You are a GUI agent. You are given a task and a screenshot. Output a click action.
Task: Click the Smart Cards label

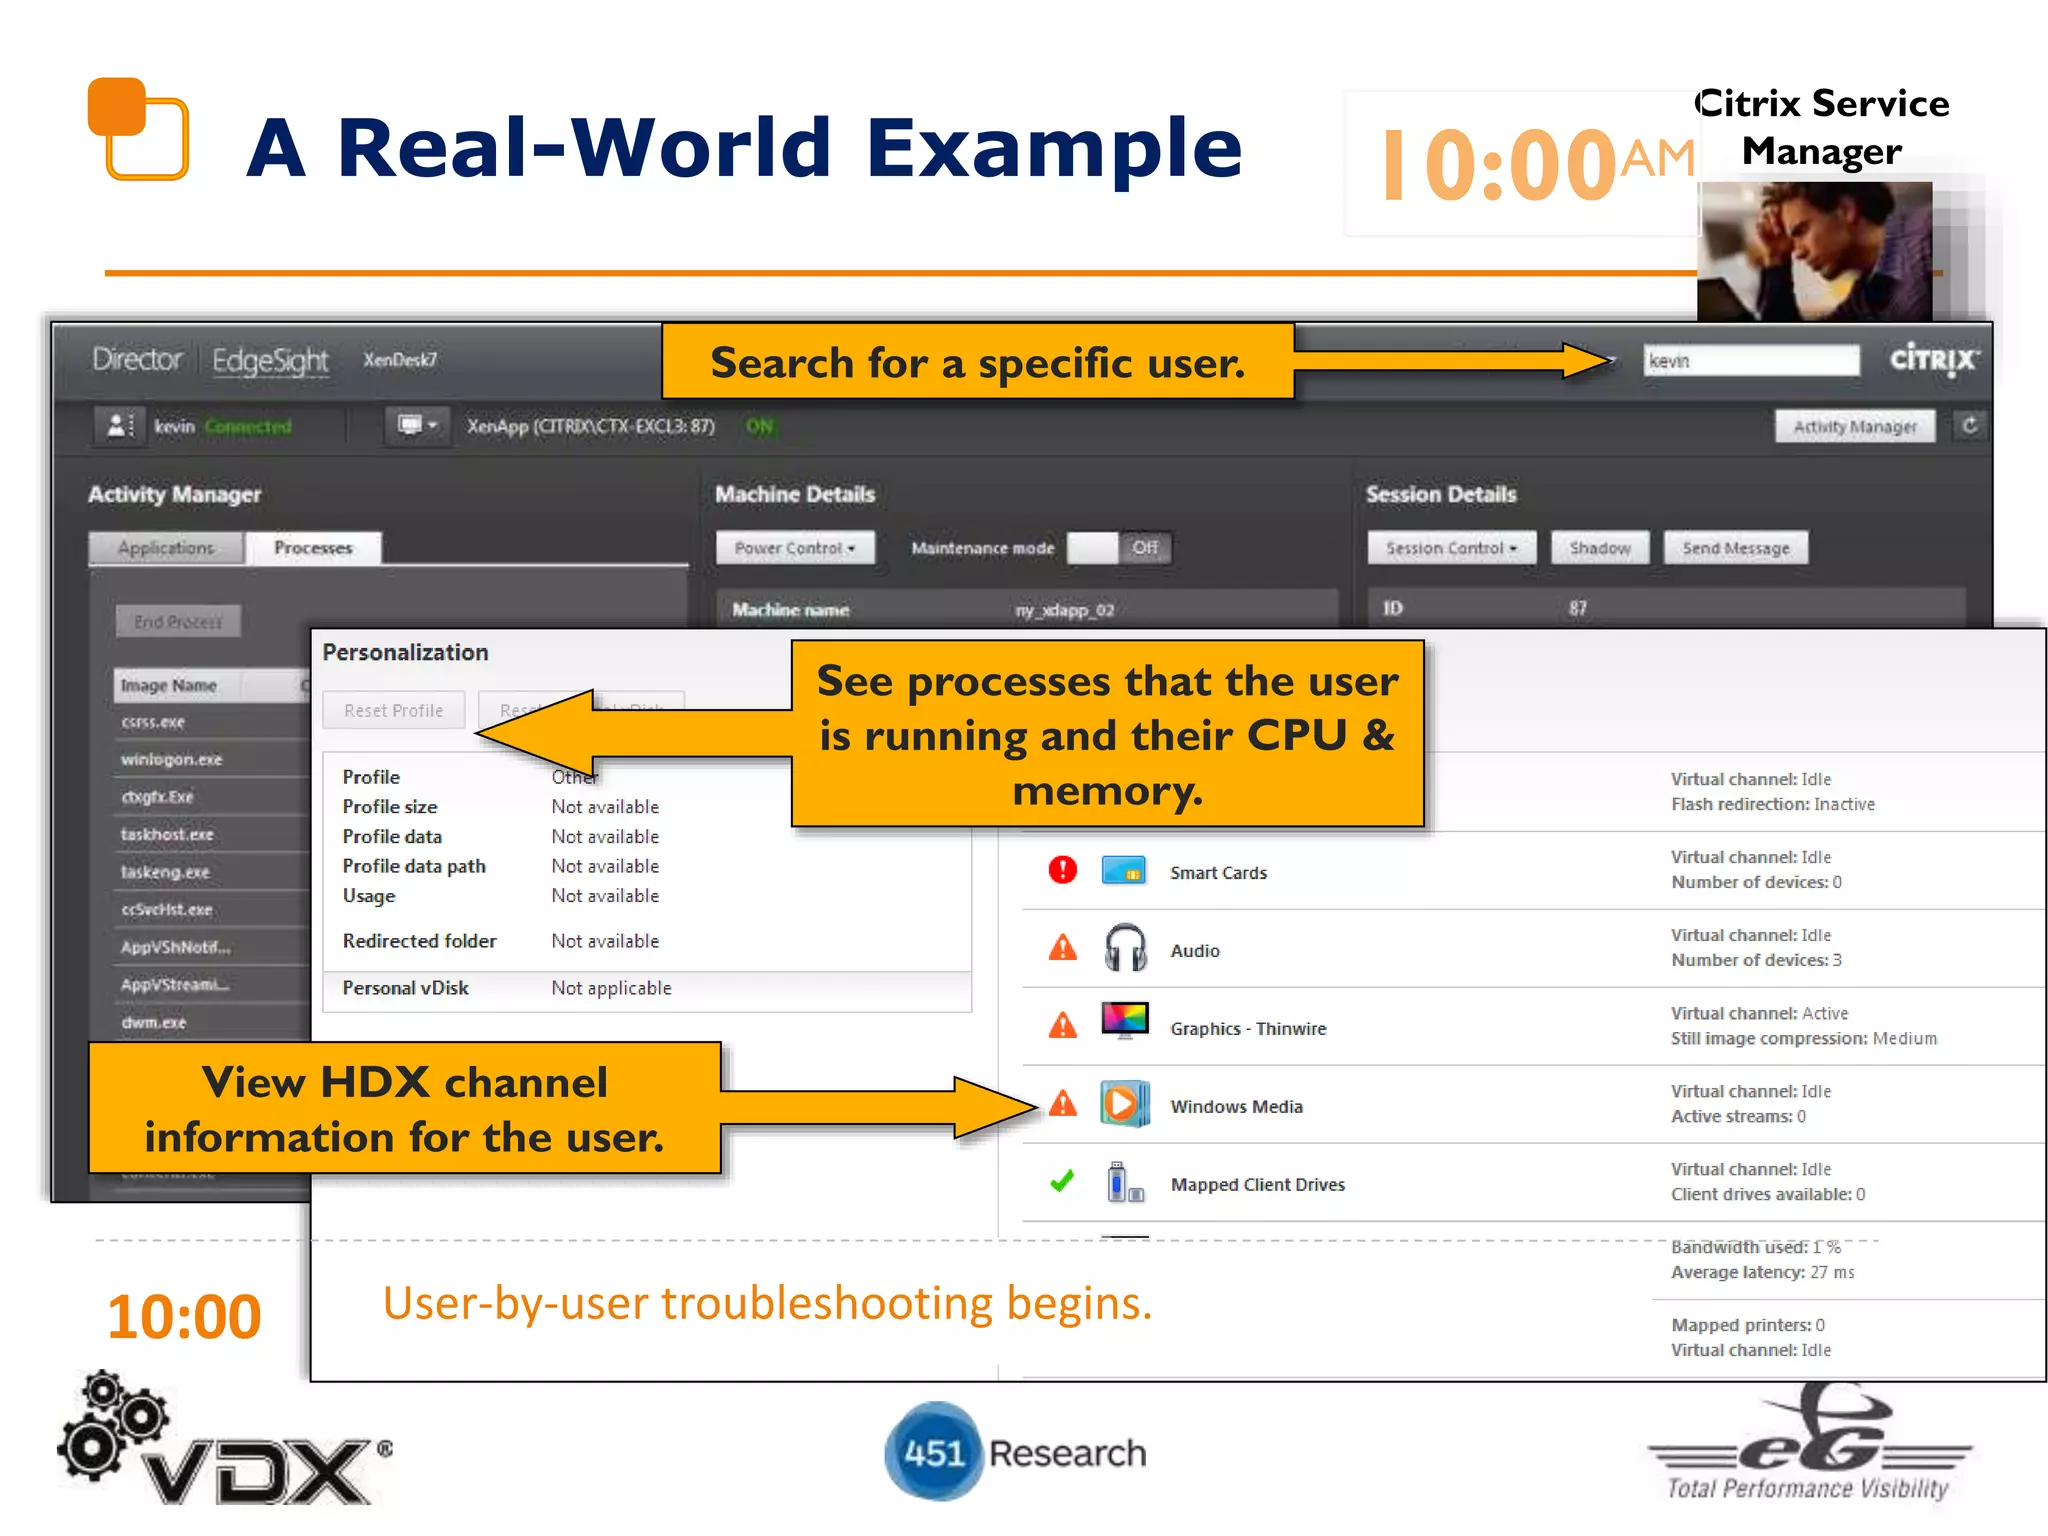click(1218, 873)
